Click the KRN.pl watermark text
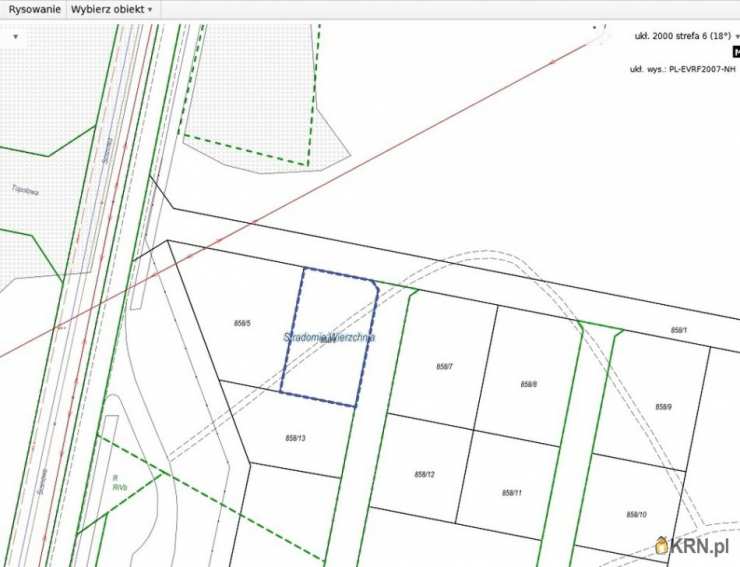The height and width of the screenshot is (567, 740). click(702, 547)
